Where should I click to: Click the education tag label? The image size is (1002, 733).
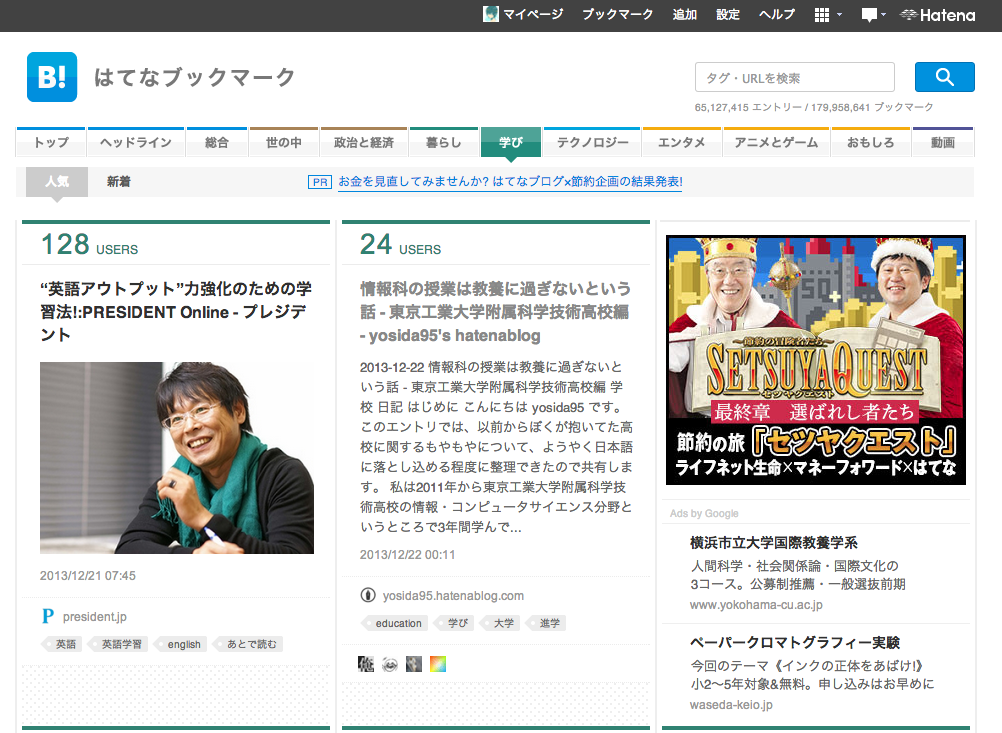399,623
